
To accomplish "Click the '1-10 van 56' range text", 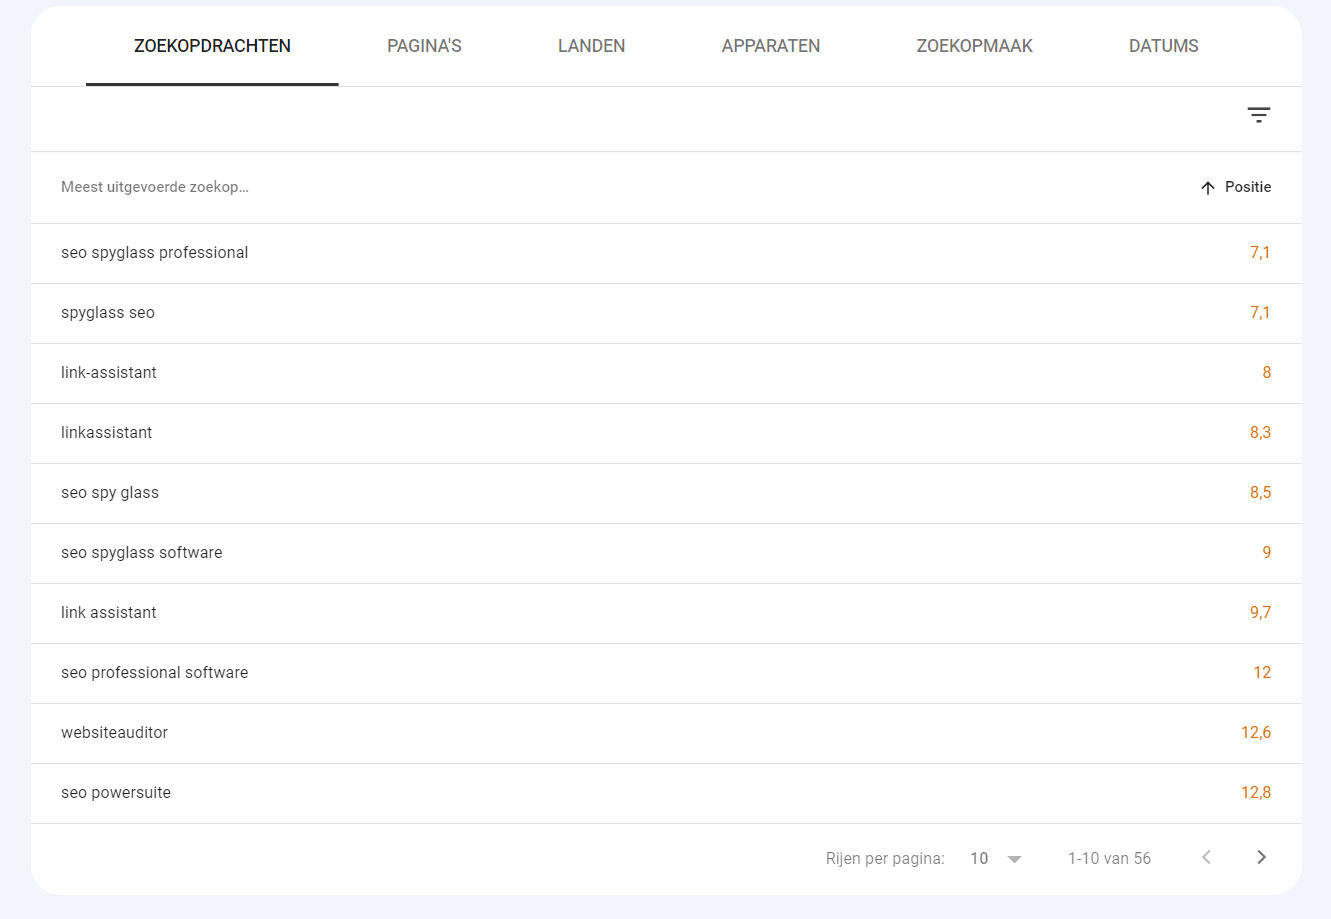I will [1109, 858].
